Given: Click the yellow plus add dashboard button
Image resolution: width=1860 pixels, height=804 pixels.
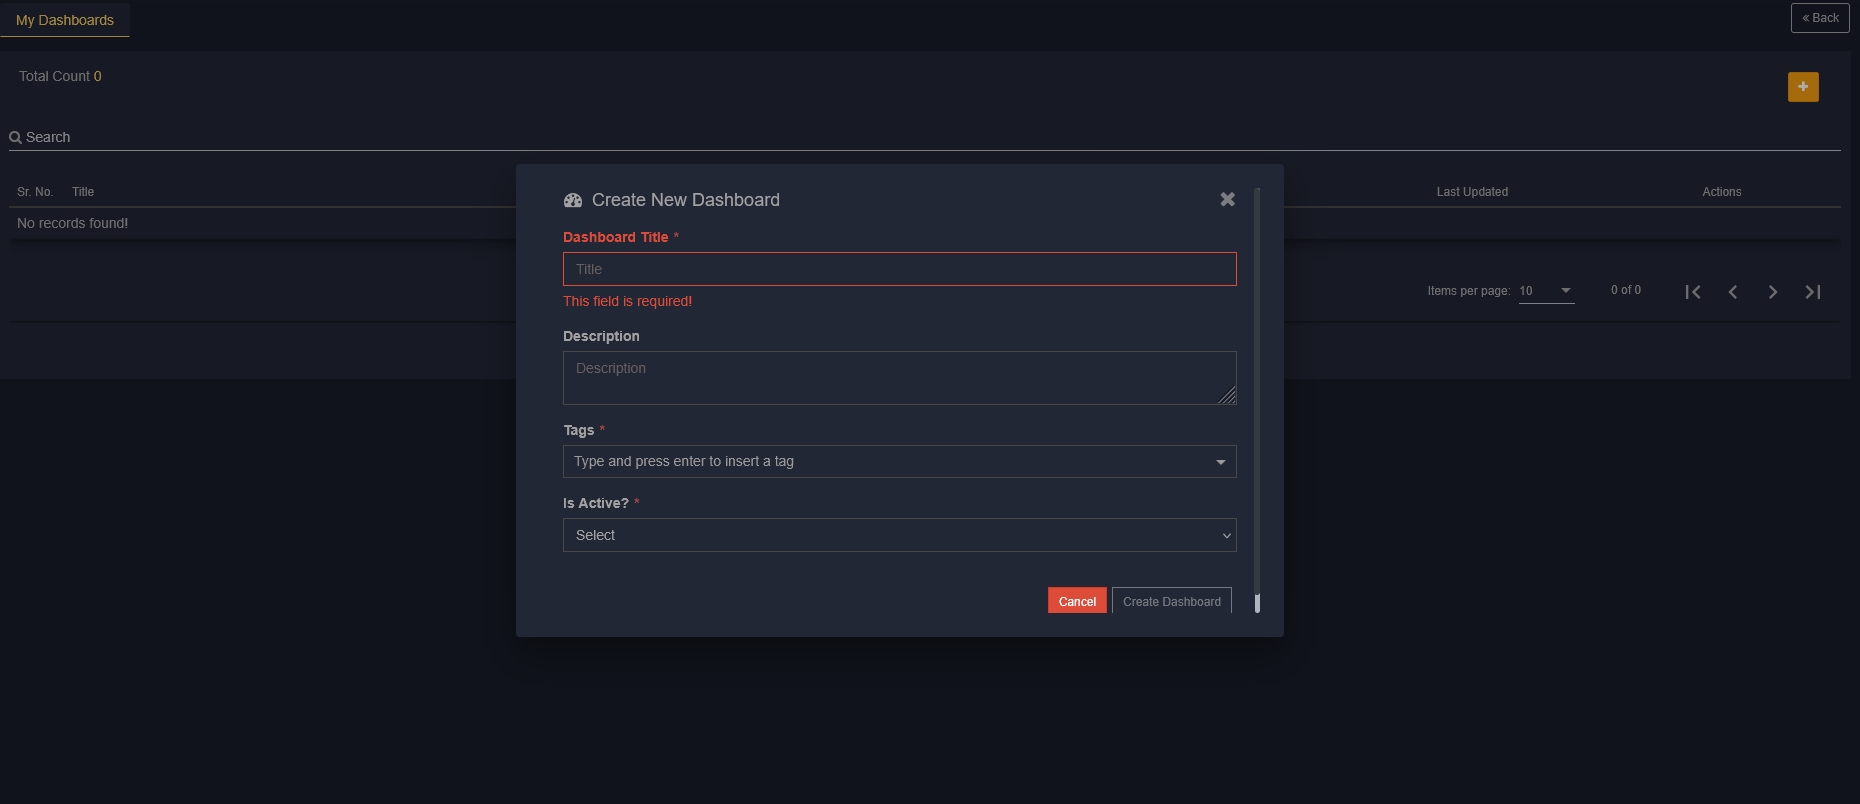Looking at the screenshot, I should (1803, 87).
